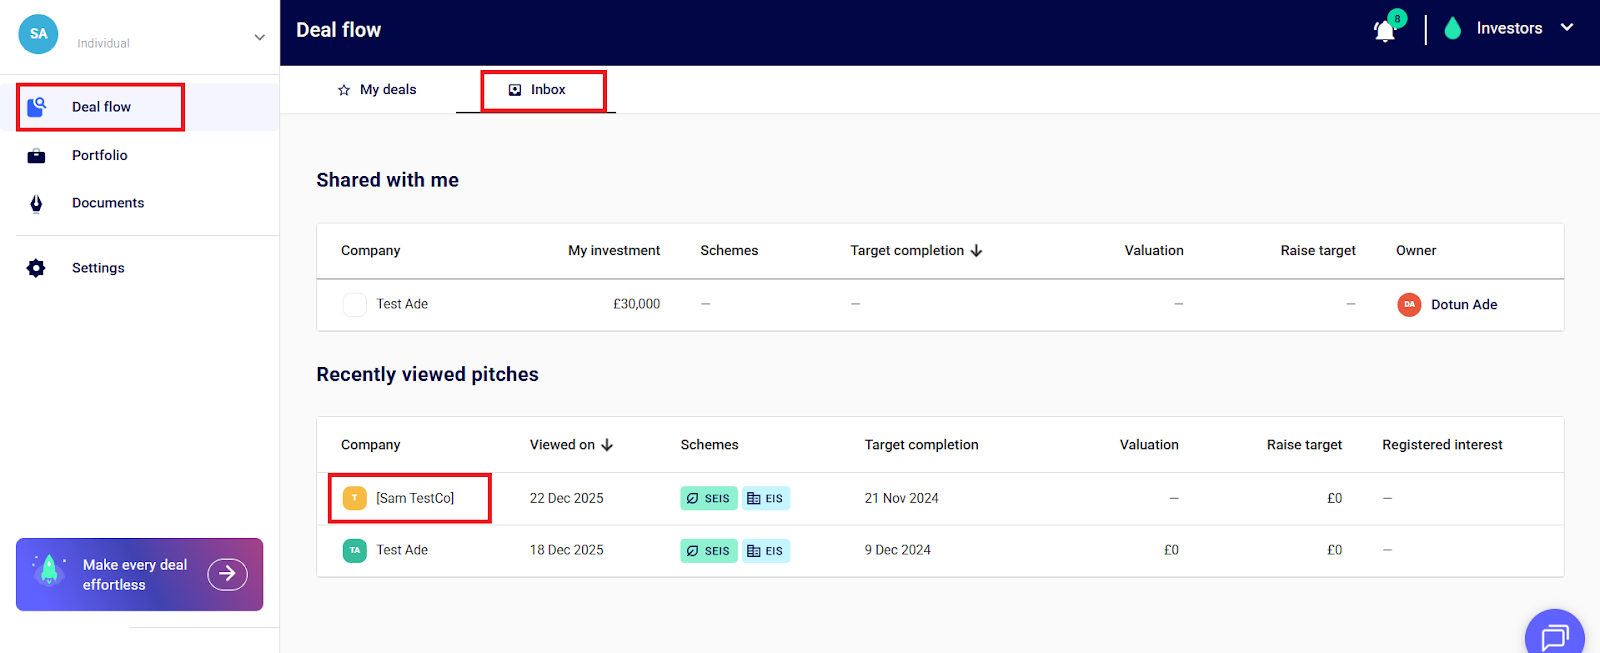This screenshot has height=653, width=1600.
Task: Click the SEIS badge on Sam TestCo row
Action: point(708,498)
